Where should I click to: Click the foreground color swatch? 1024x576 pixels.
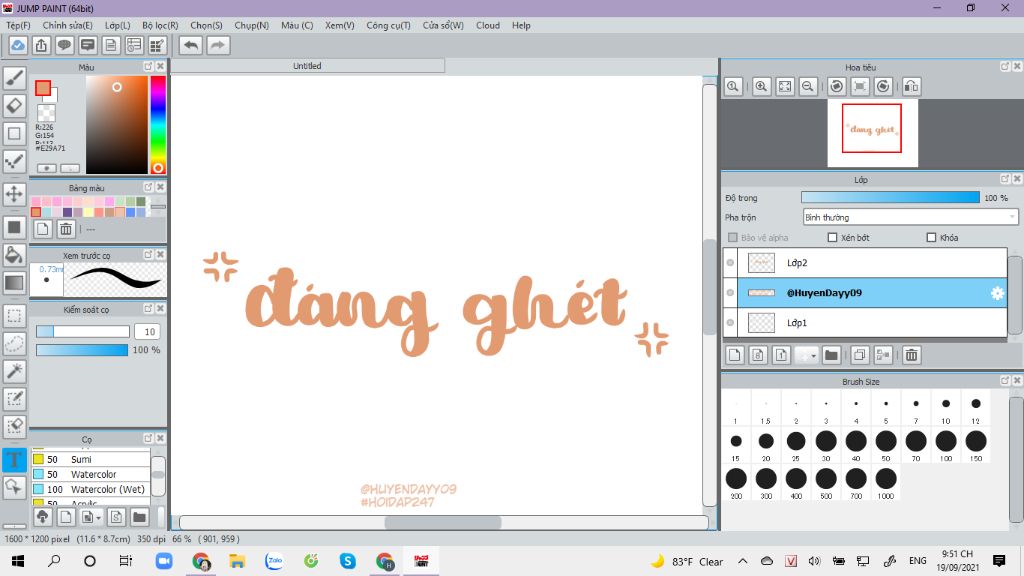(x=43, y=88)
